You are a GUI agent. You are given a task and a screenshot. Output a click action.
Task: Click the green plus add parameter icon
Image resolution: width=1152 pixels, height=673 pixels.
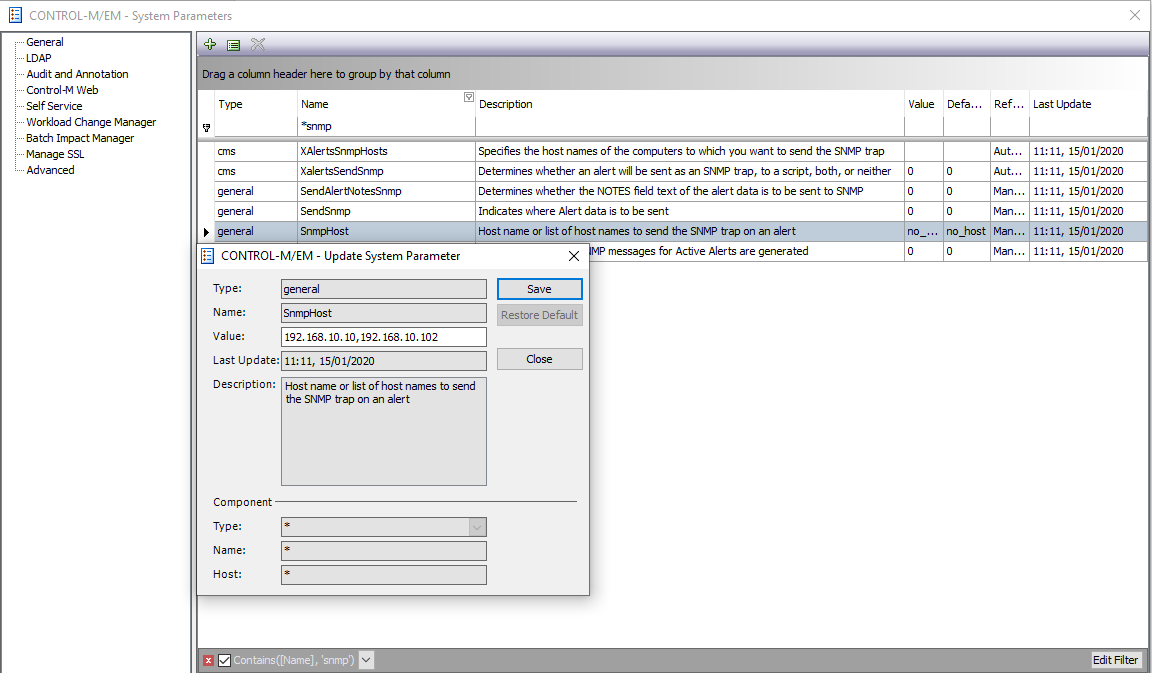210,44
